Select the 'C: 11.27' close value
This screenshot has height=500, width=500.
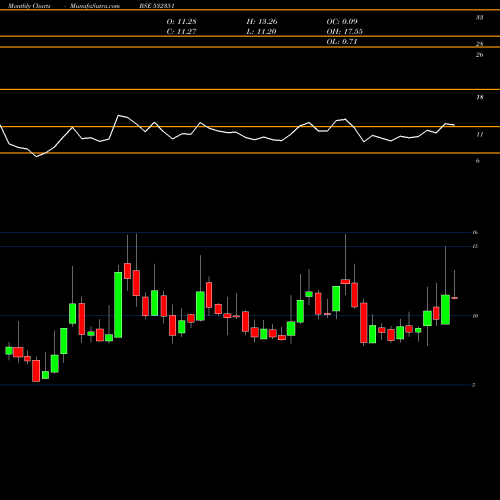(181, 32)
